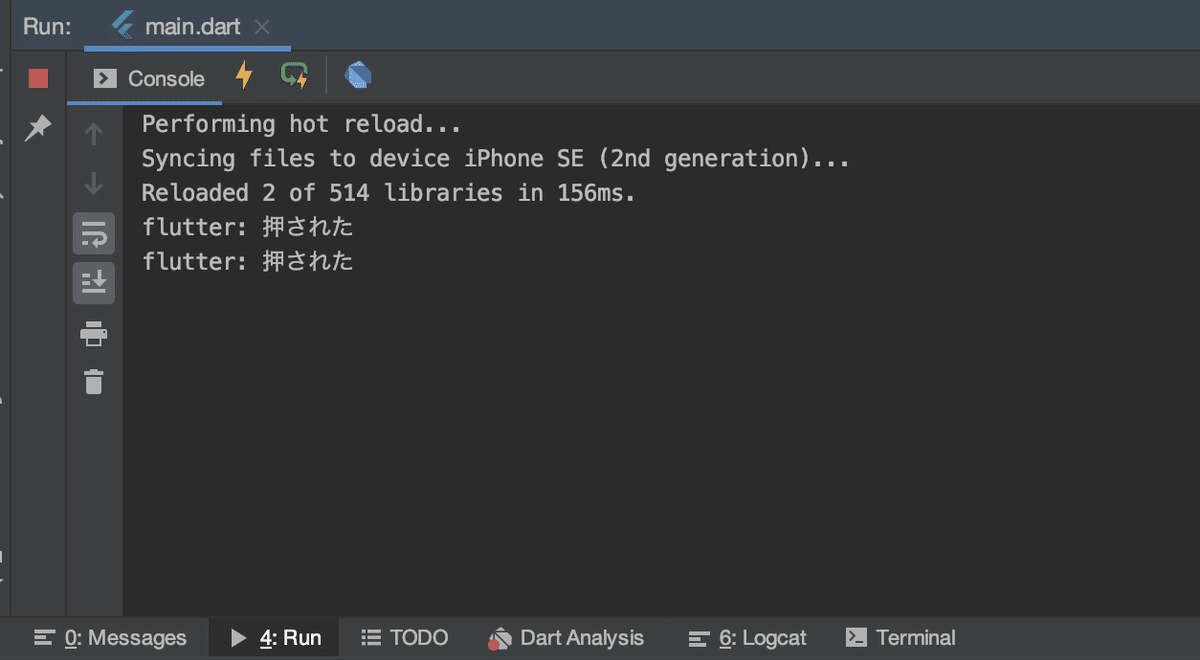
Task: Close the main.dart run tab
Action: tap(263, 27)
